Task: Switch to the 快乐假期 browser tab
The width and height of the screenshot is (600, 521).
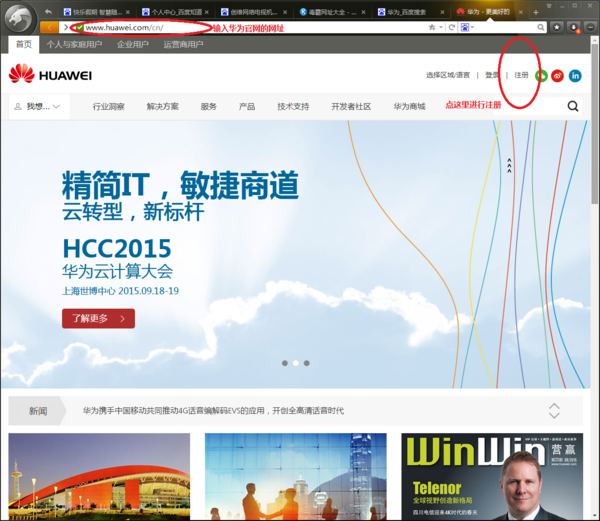Action: [x=97, y=12]
